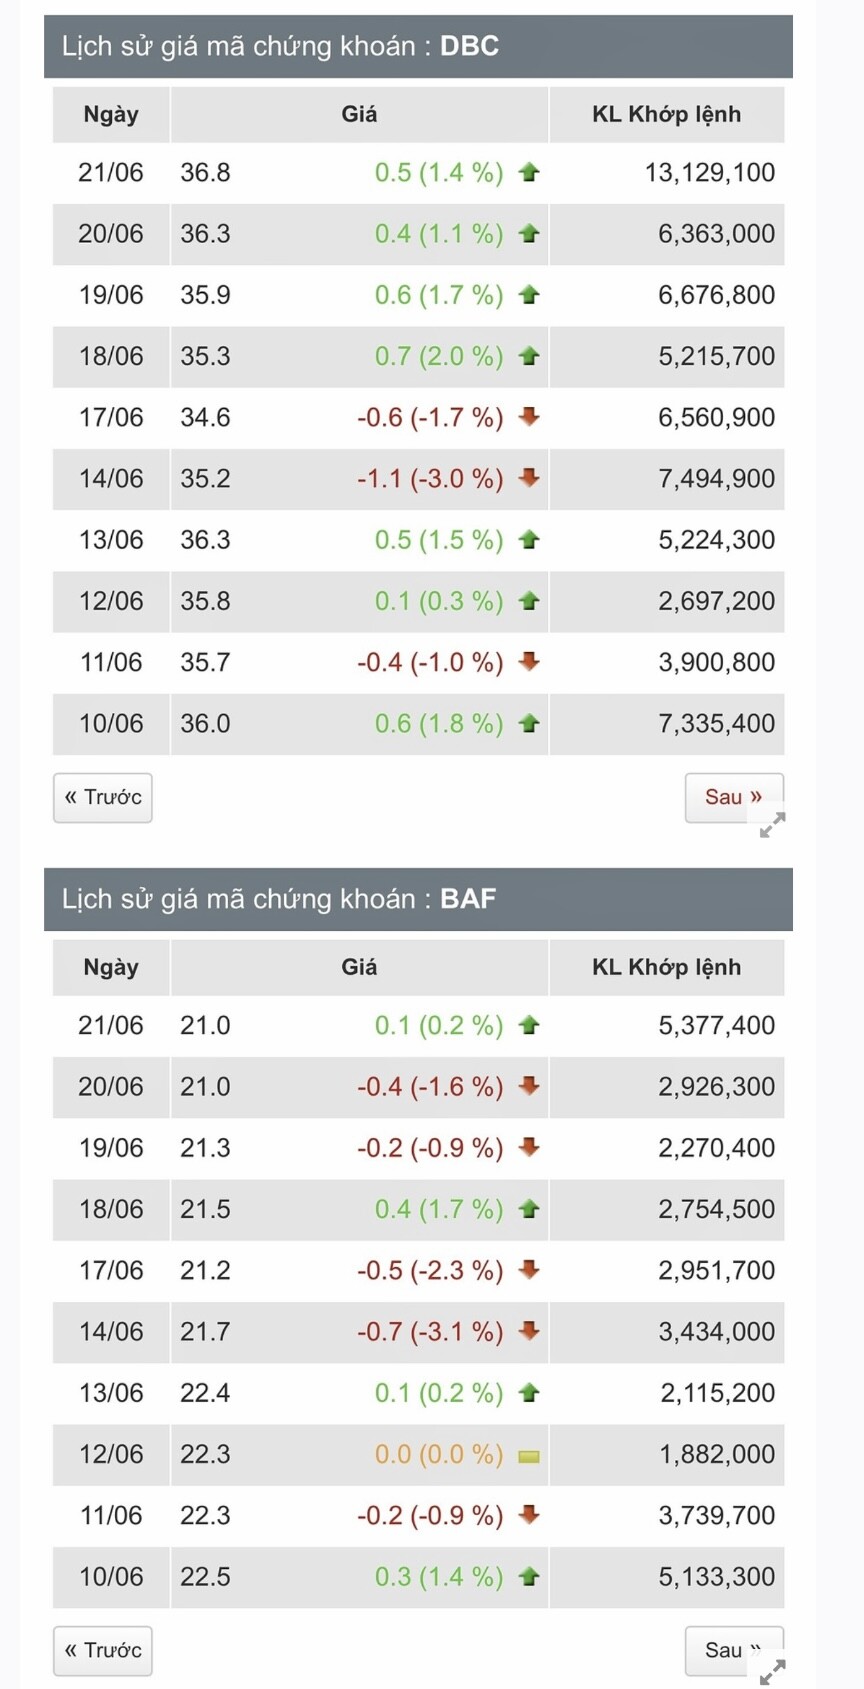Click red down arrow on BAF 20/06 row
Viewport: 864px width, 1689px height.
click(x=529, y=1086)
